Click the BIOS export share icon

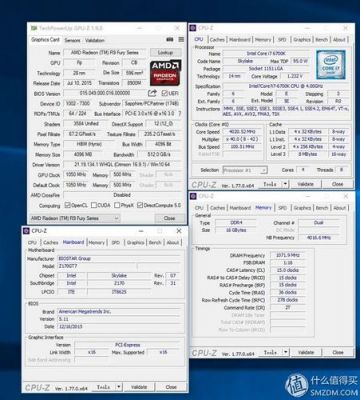click(152, 93)
